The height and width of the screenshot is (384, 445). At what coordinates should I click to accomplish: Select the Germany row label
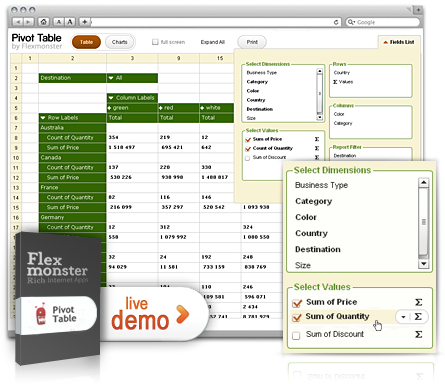(52, 217)
